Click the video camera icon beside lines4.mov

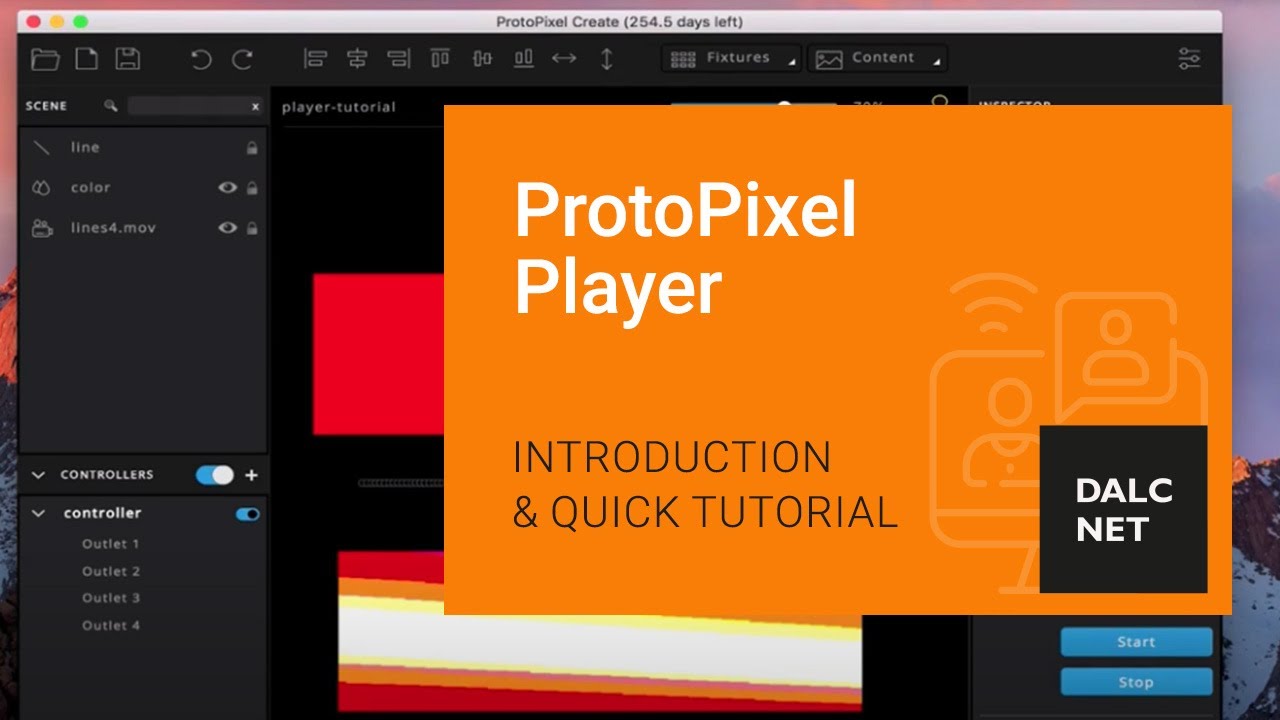pos(42,228)
